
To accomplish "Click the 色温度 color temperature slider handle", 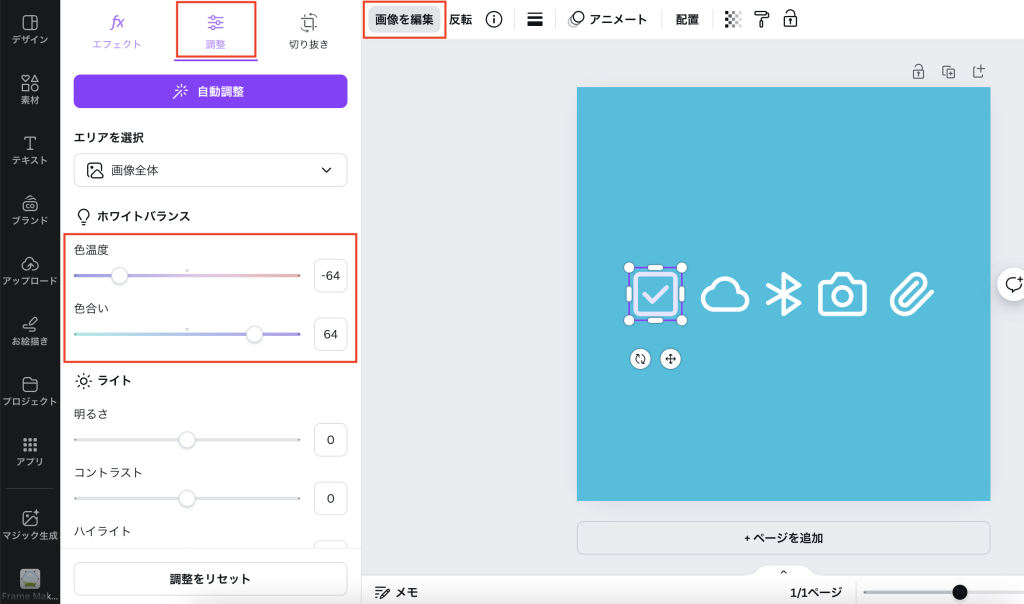I will [x=119, y=275].
